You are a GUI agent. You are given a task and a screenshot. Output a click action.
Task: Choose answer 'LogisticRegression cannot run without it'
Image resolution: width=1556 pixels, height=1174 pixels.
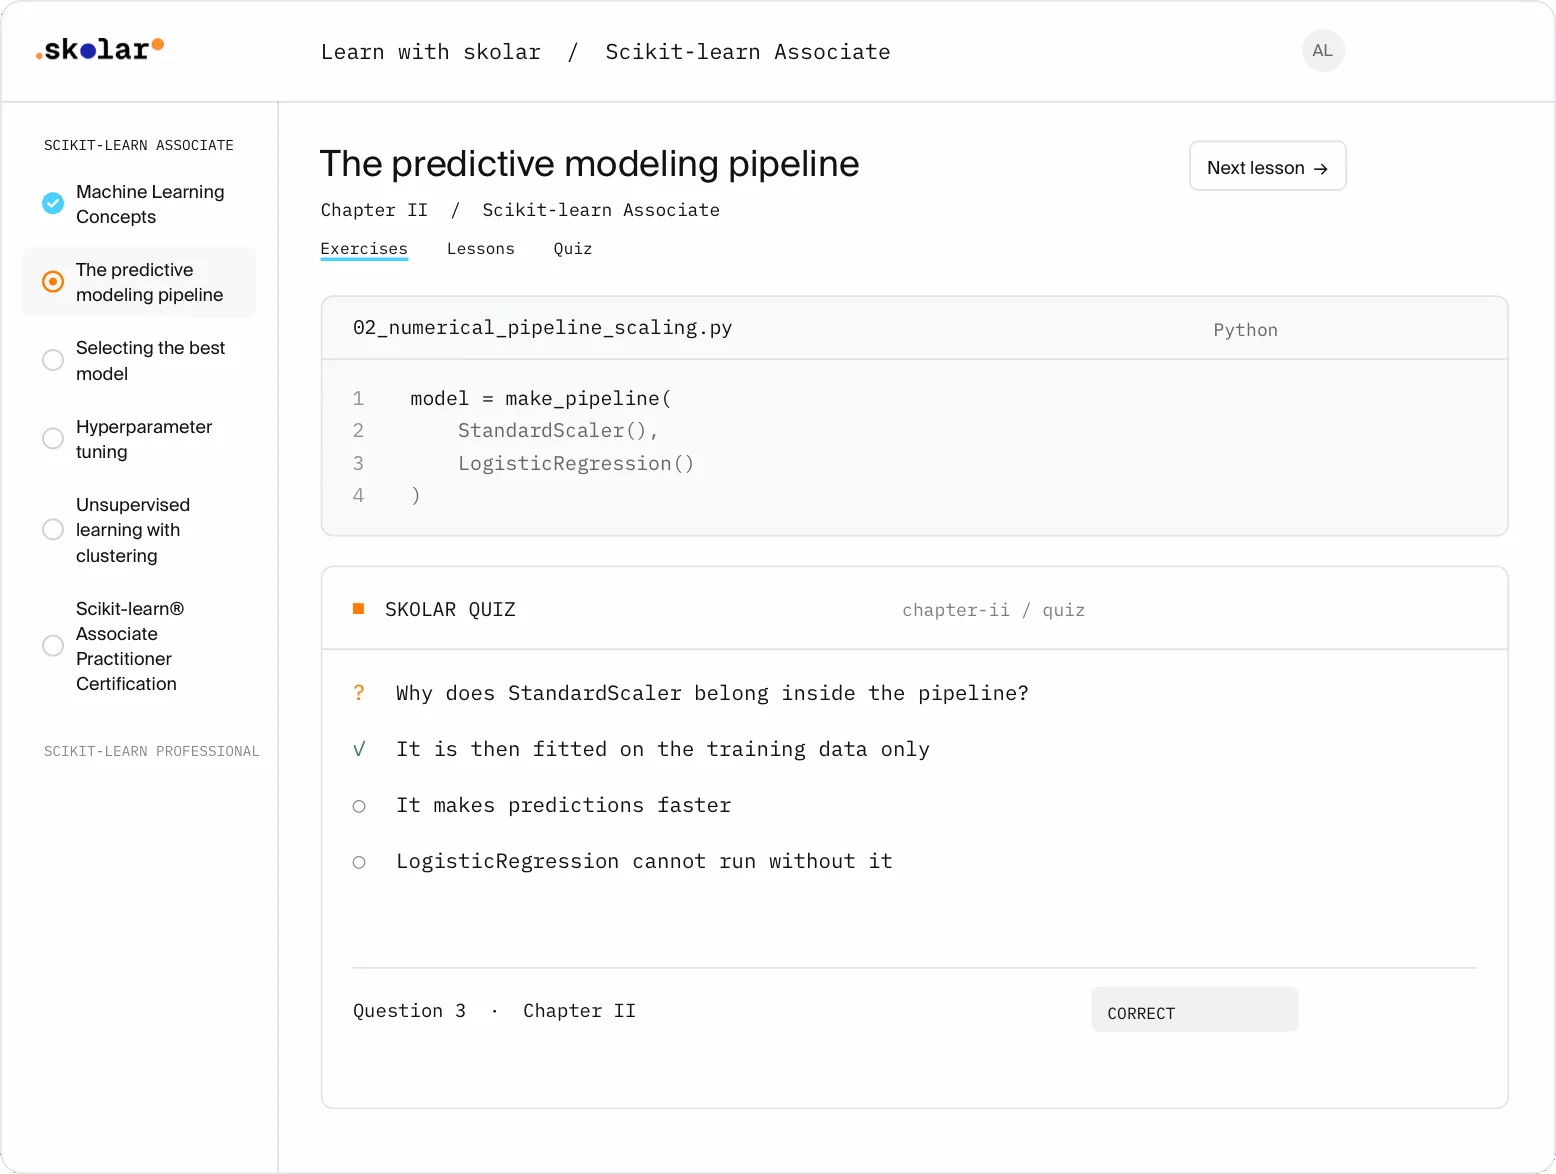[x=644, y=861]
